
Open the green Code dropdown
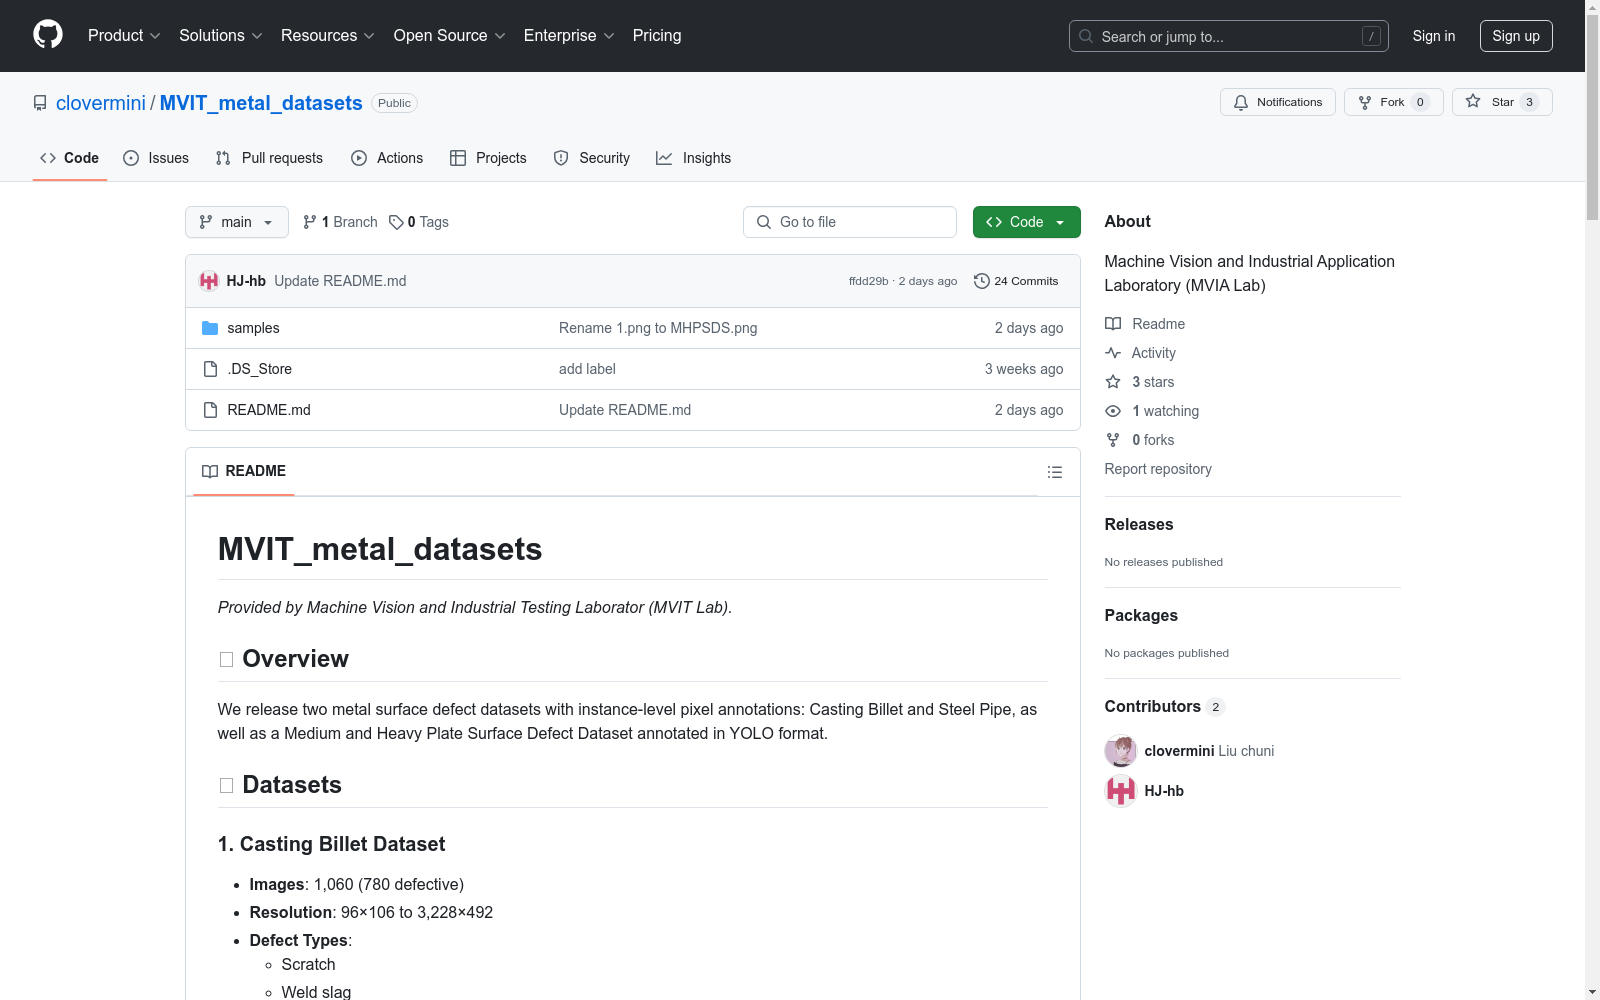[x=1027, y=222]
